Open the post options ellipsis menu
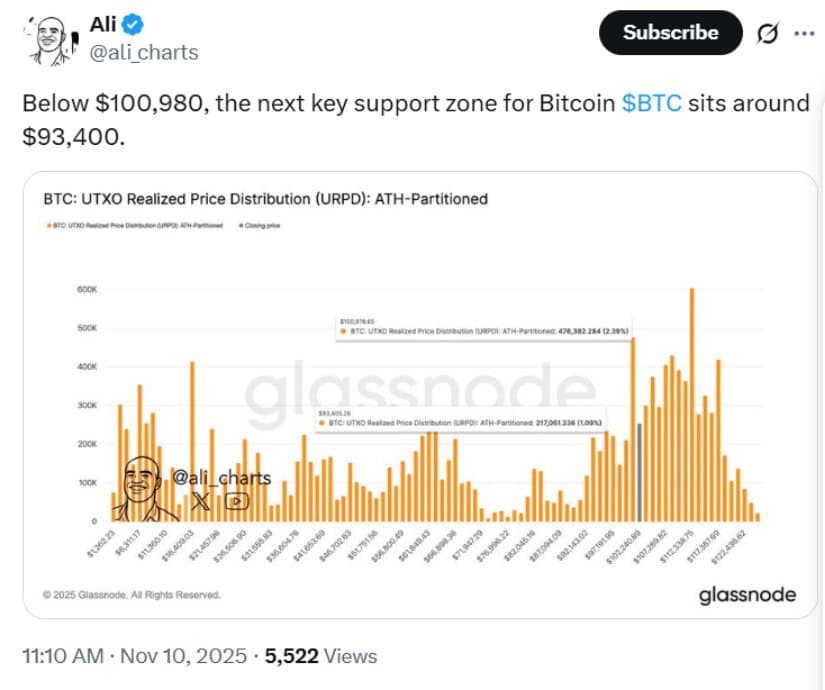Image resolution: width=825 pixels, height=690 pixels. click(x=806, y=33)
